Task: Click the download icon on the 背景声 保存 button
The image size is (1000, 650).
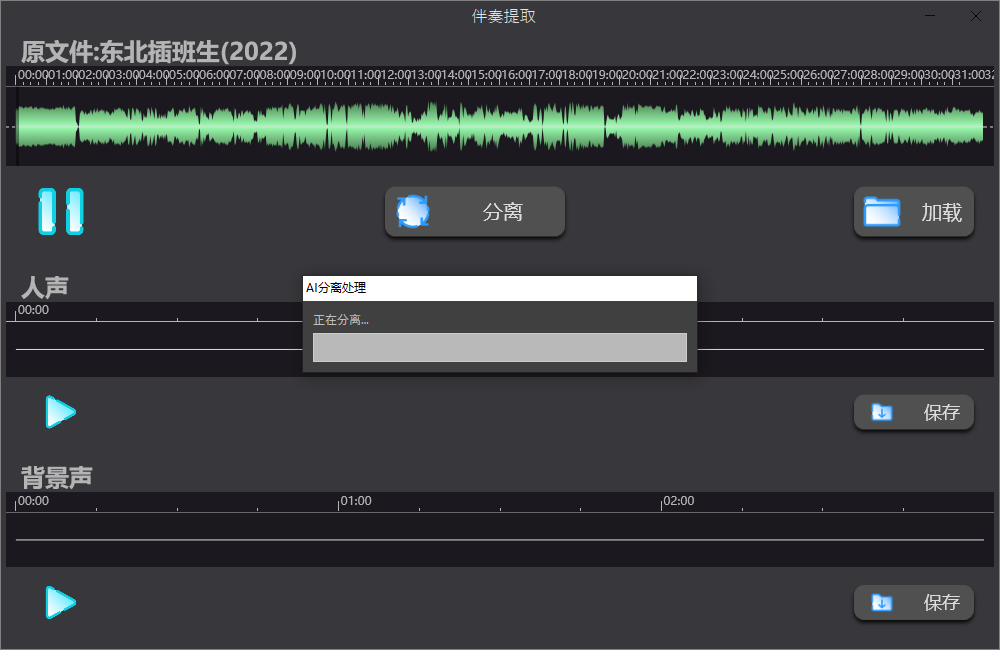Action: coord(881,602)
